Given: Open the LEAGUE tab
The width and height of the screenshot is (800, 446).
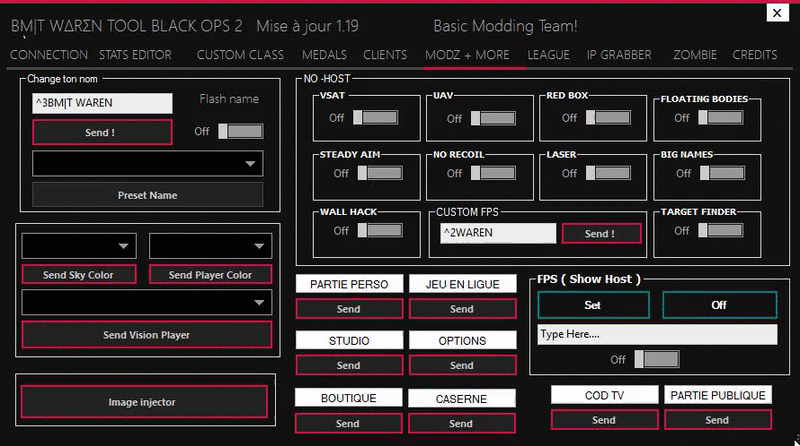Looking at the screenshot, I should (548, 55).
